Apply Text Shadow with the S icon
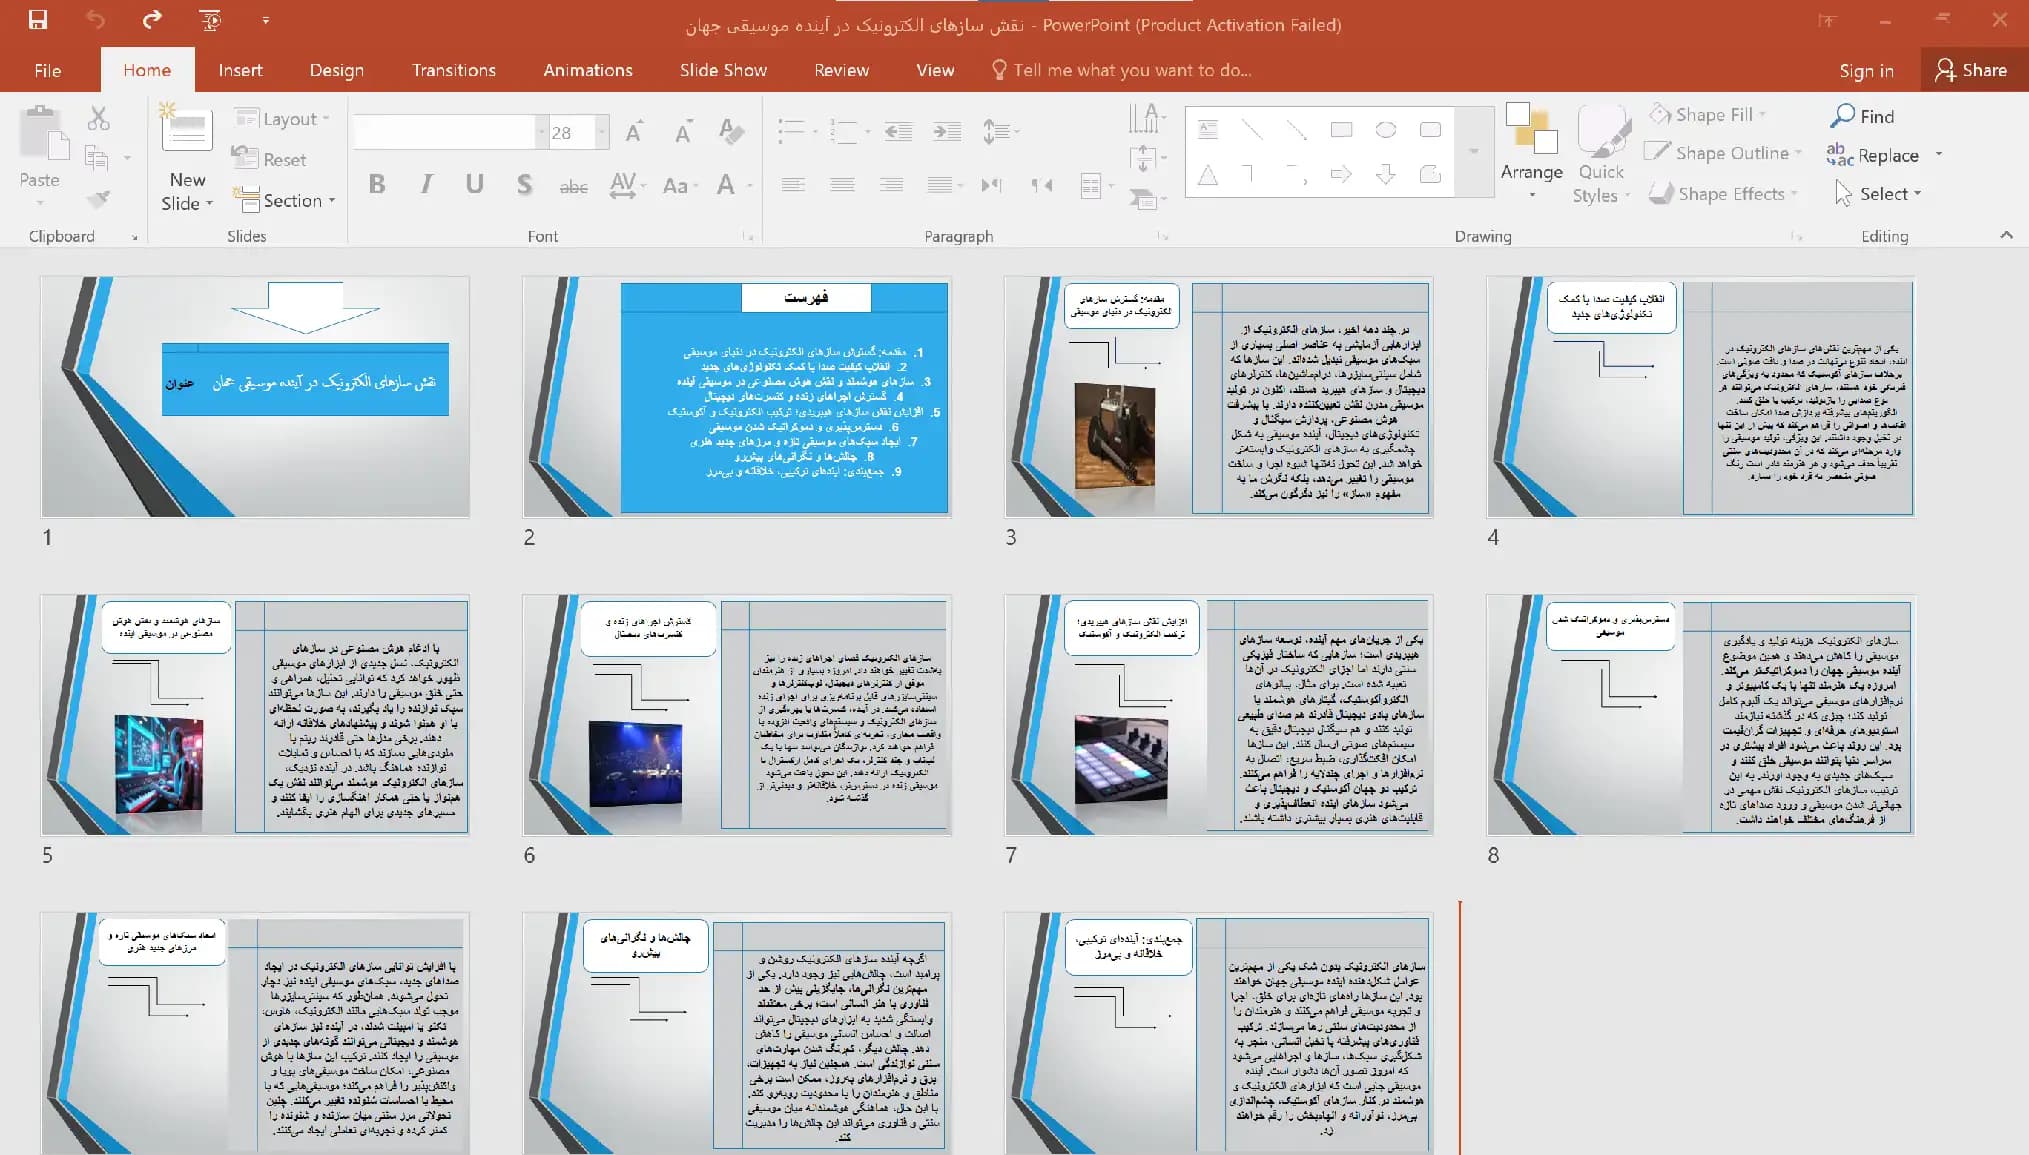Image resolution: width=2029 pixels, height=1155 pixels. [x=524, y=184]
